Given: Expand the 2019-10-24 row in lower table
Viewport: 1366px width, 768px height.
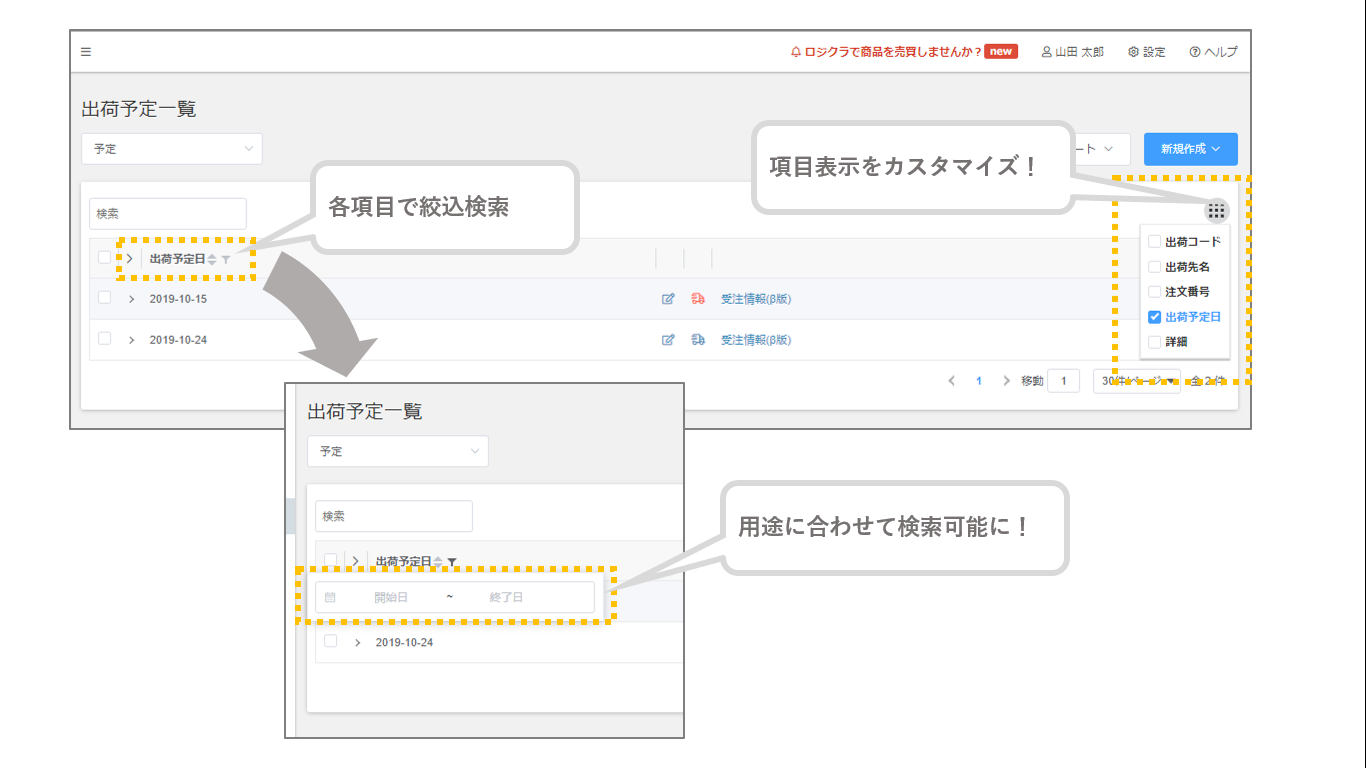Looking at the screenshot, I should [357, 642].
